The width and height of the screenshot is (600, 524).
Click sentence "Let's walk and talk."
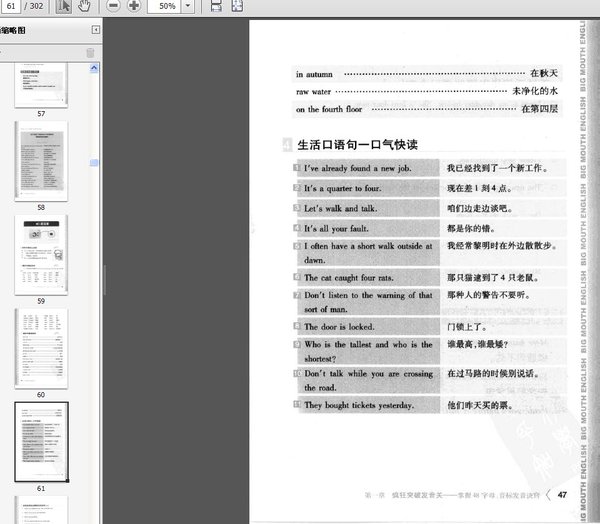pos(341,209)
